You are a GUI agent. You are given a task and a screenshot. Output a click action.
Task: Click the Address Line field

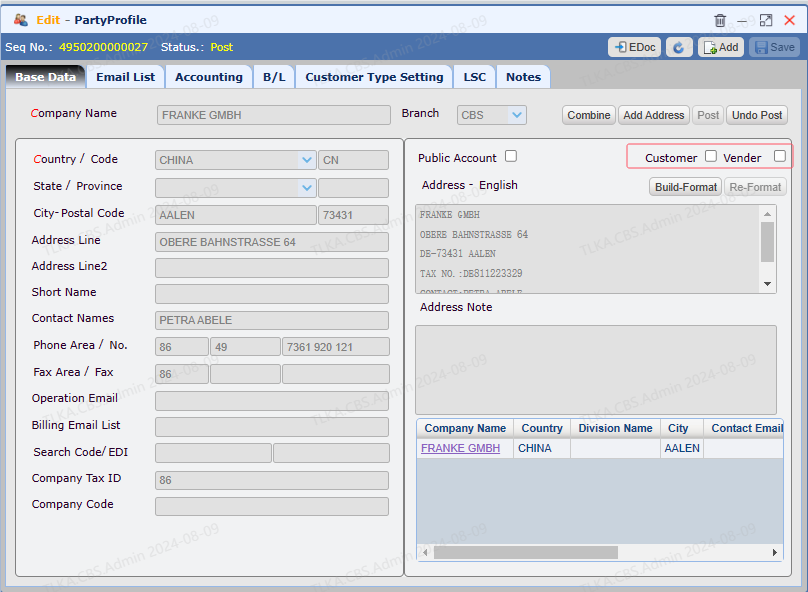(x=272, y=242)
